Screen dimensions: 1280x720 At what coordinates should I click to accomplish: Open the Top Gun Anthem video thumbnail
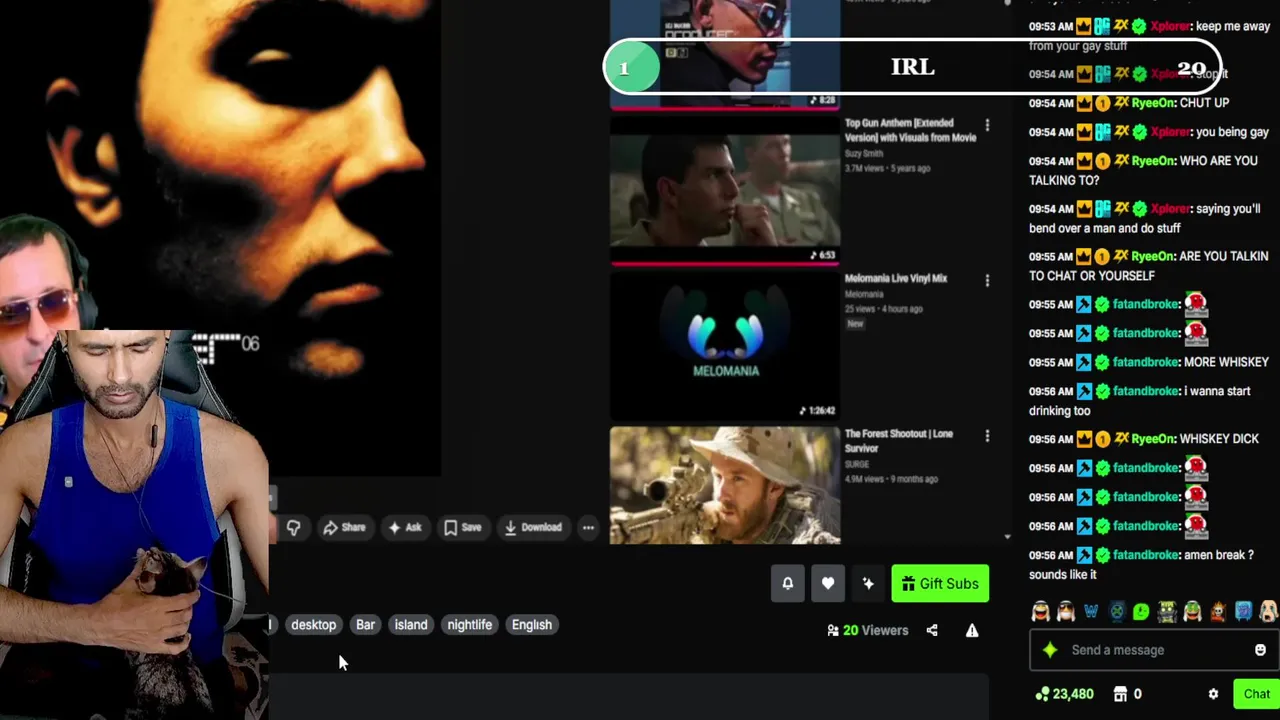725,191
